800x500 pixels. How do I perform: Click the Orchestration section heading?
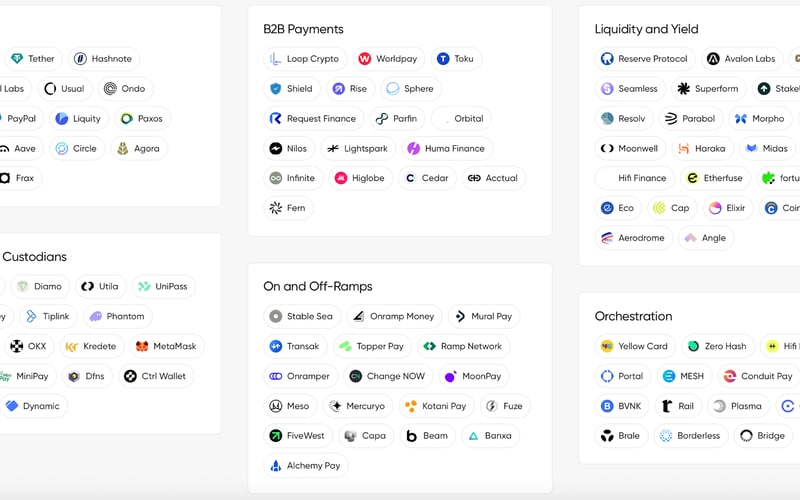tap(634, 316)
